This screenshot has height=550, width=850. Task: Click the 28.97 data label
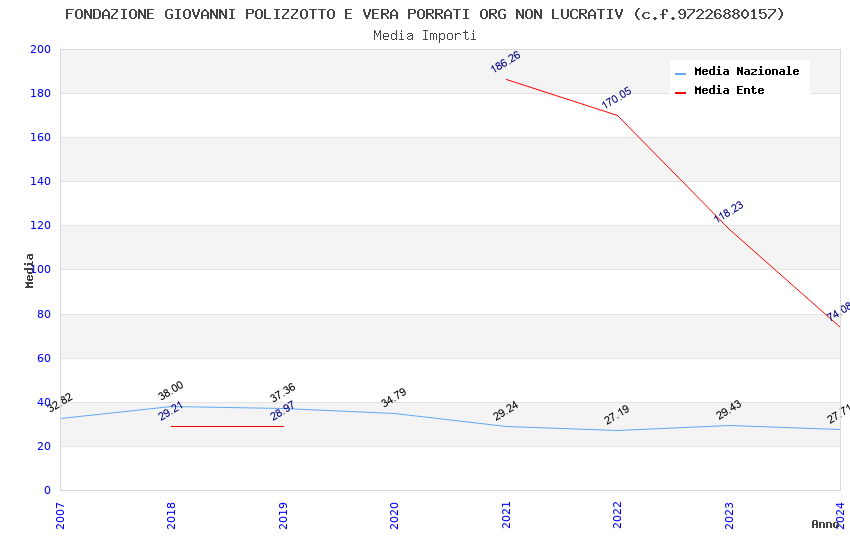282,411
